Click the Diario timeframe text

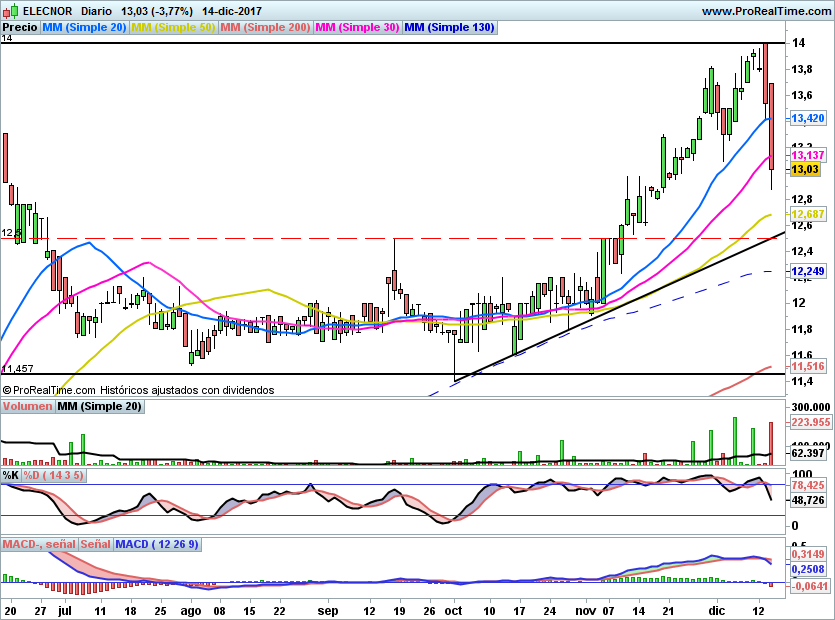point(96,11)
